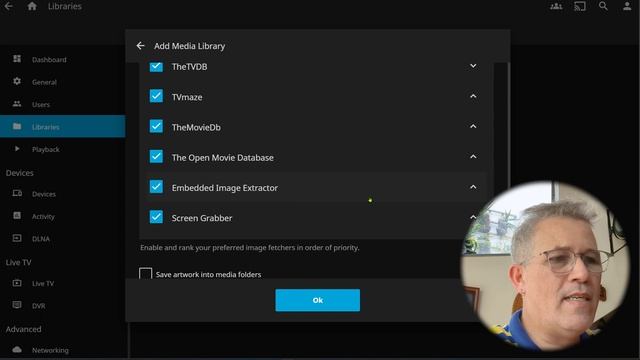Click the Devices monitor icon

pyautogui.click(x=17, y=193)
